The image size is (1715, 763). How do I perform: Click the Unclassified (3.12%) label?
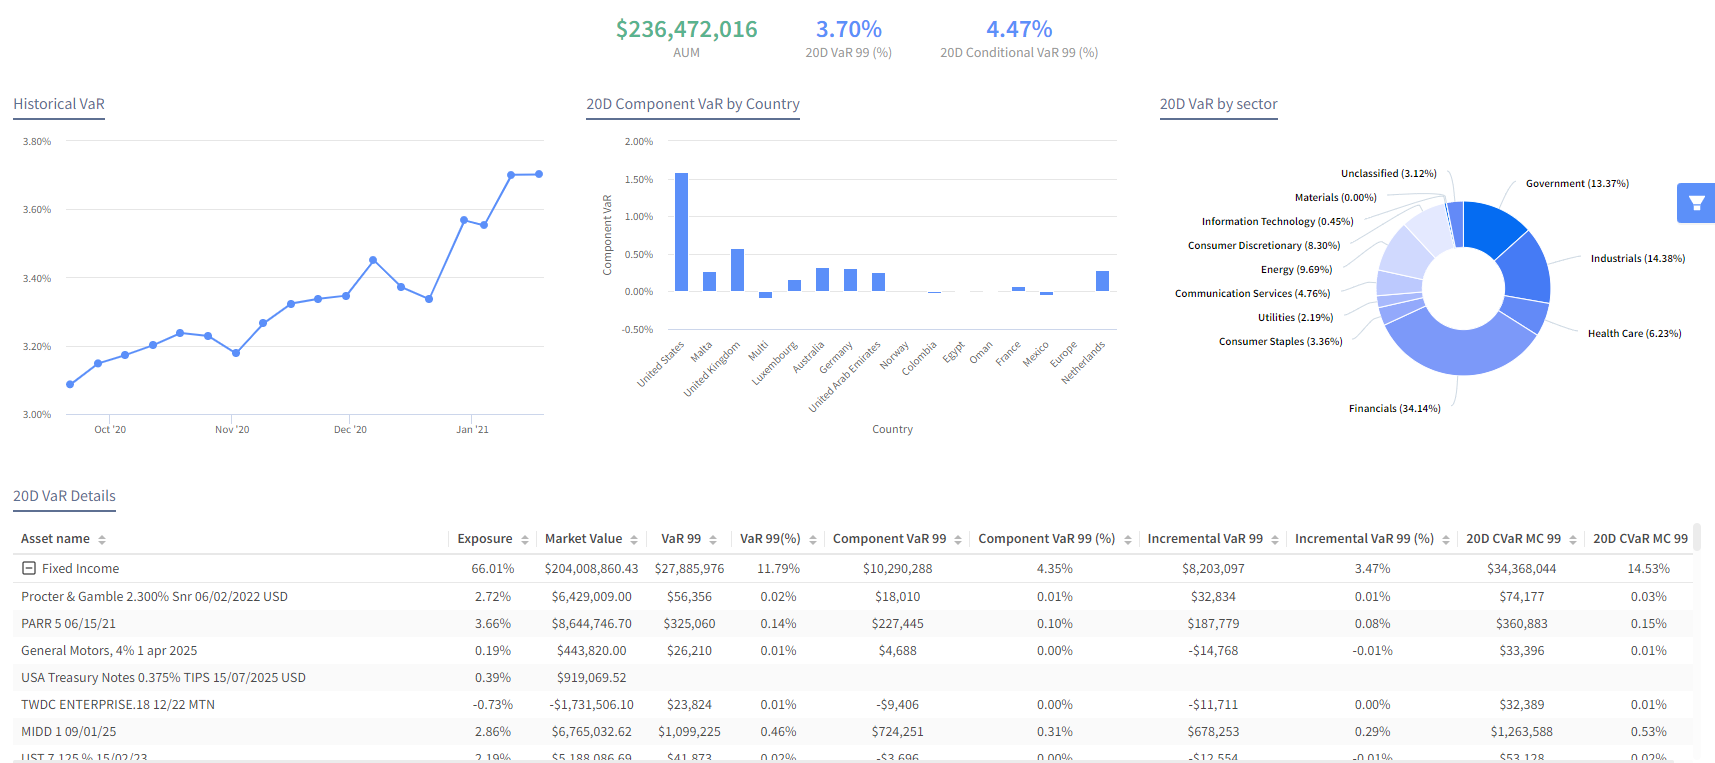point(1388,173)
